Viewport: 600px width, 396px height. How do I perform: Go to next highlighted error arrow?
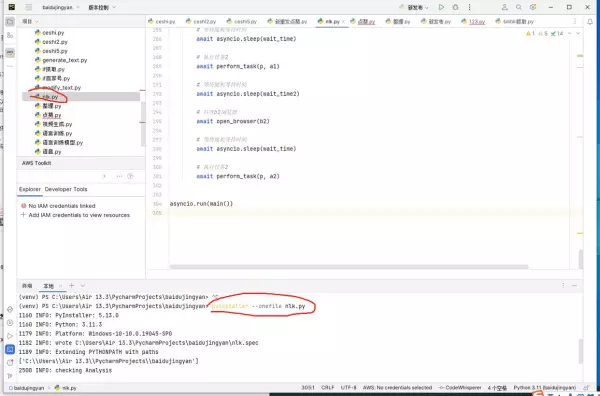click(578, 34)
